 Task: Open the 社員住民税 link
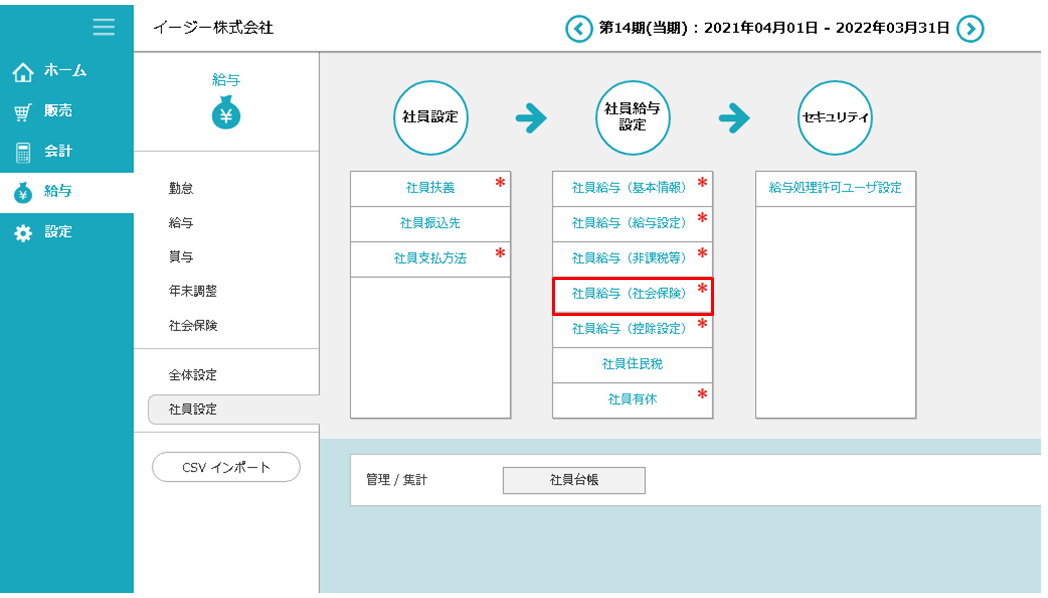[x=632, y=364]
